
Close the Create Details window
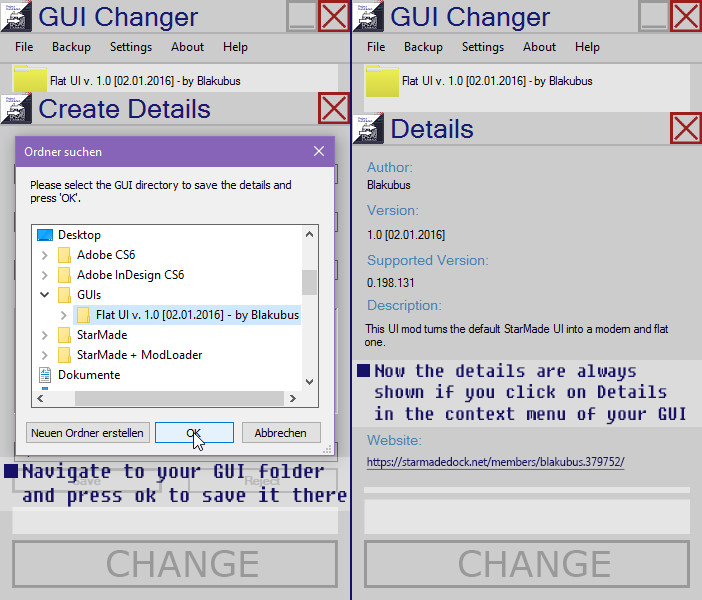click(x=334, y=108)
